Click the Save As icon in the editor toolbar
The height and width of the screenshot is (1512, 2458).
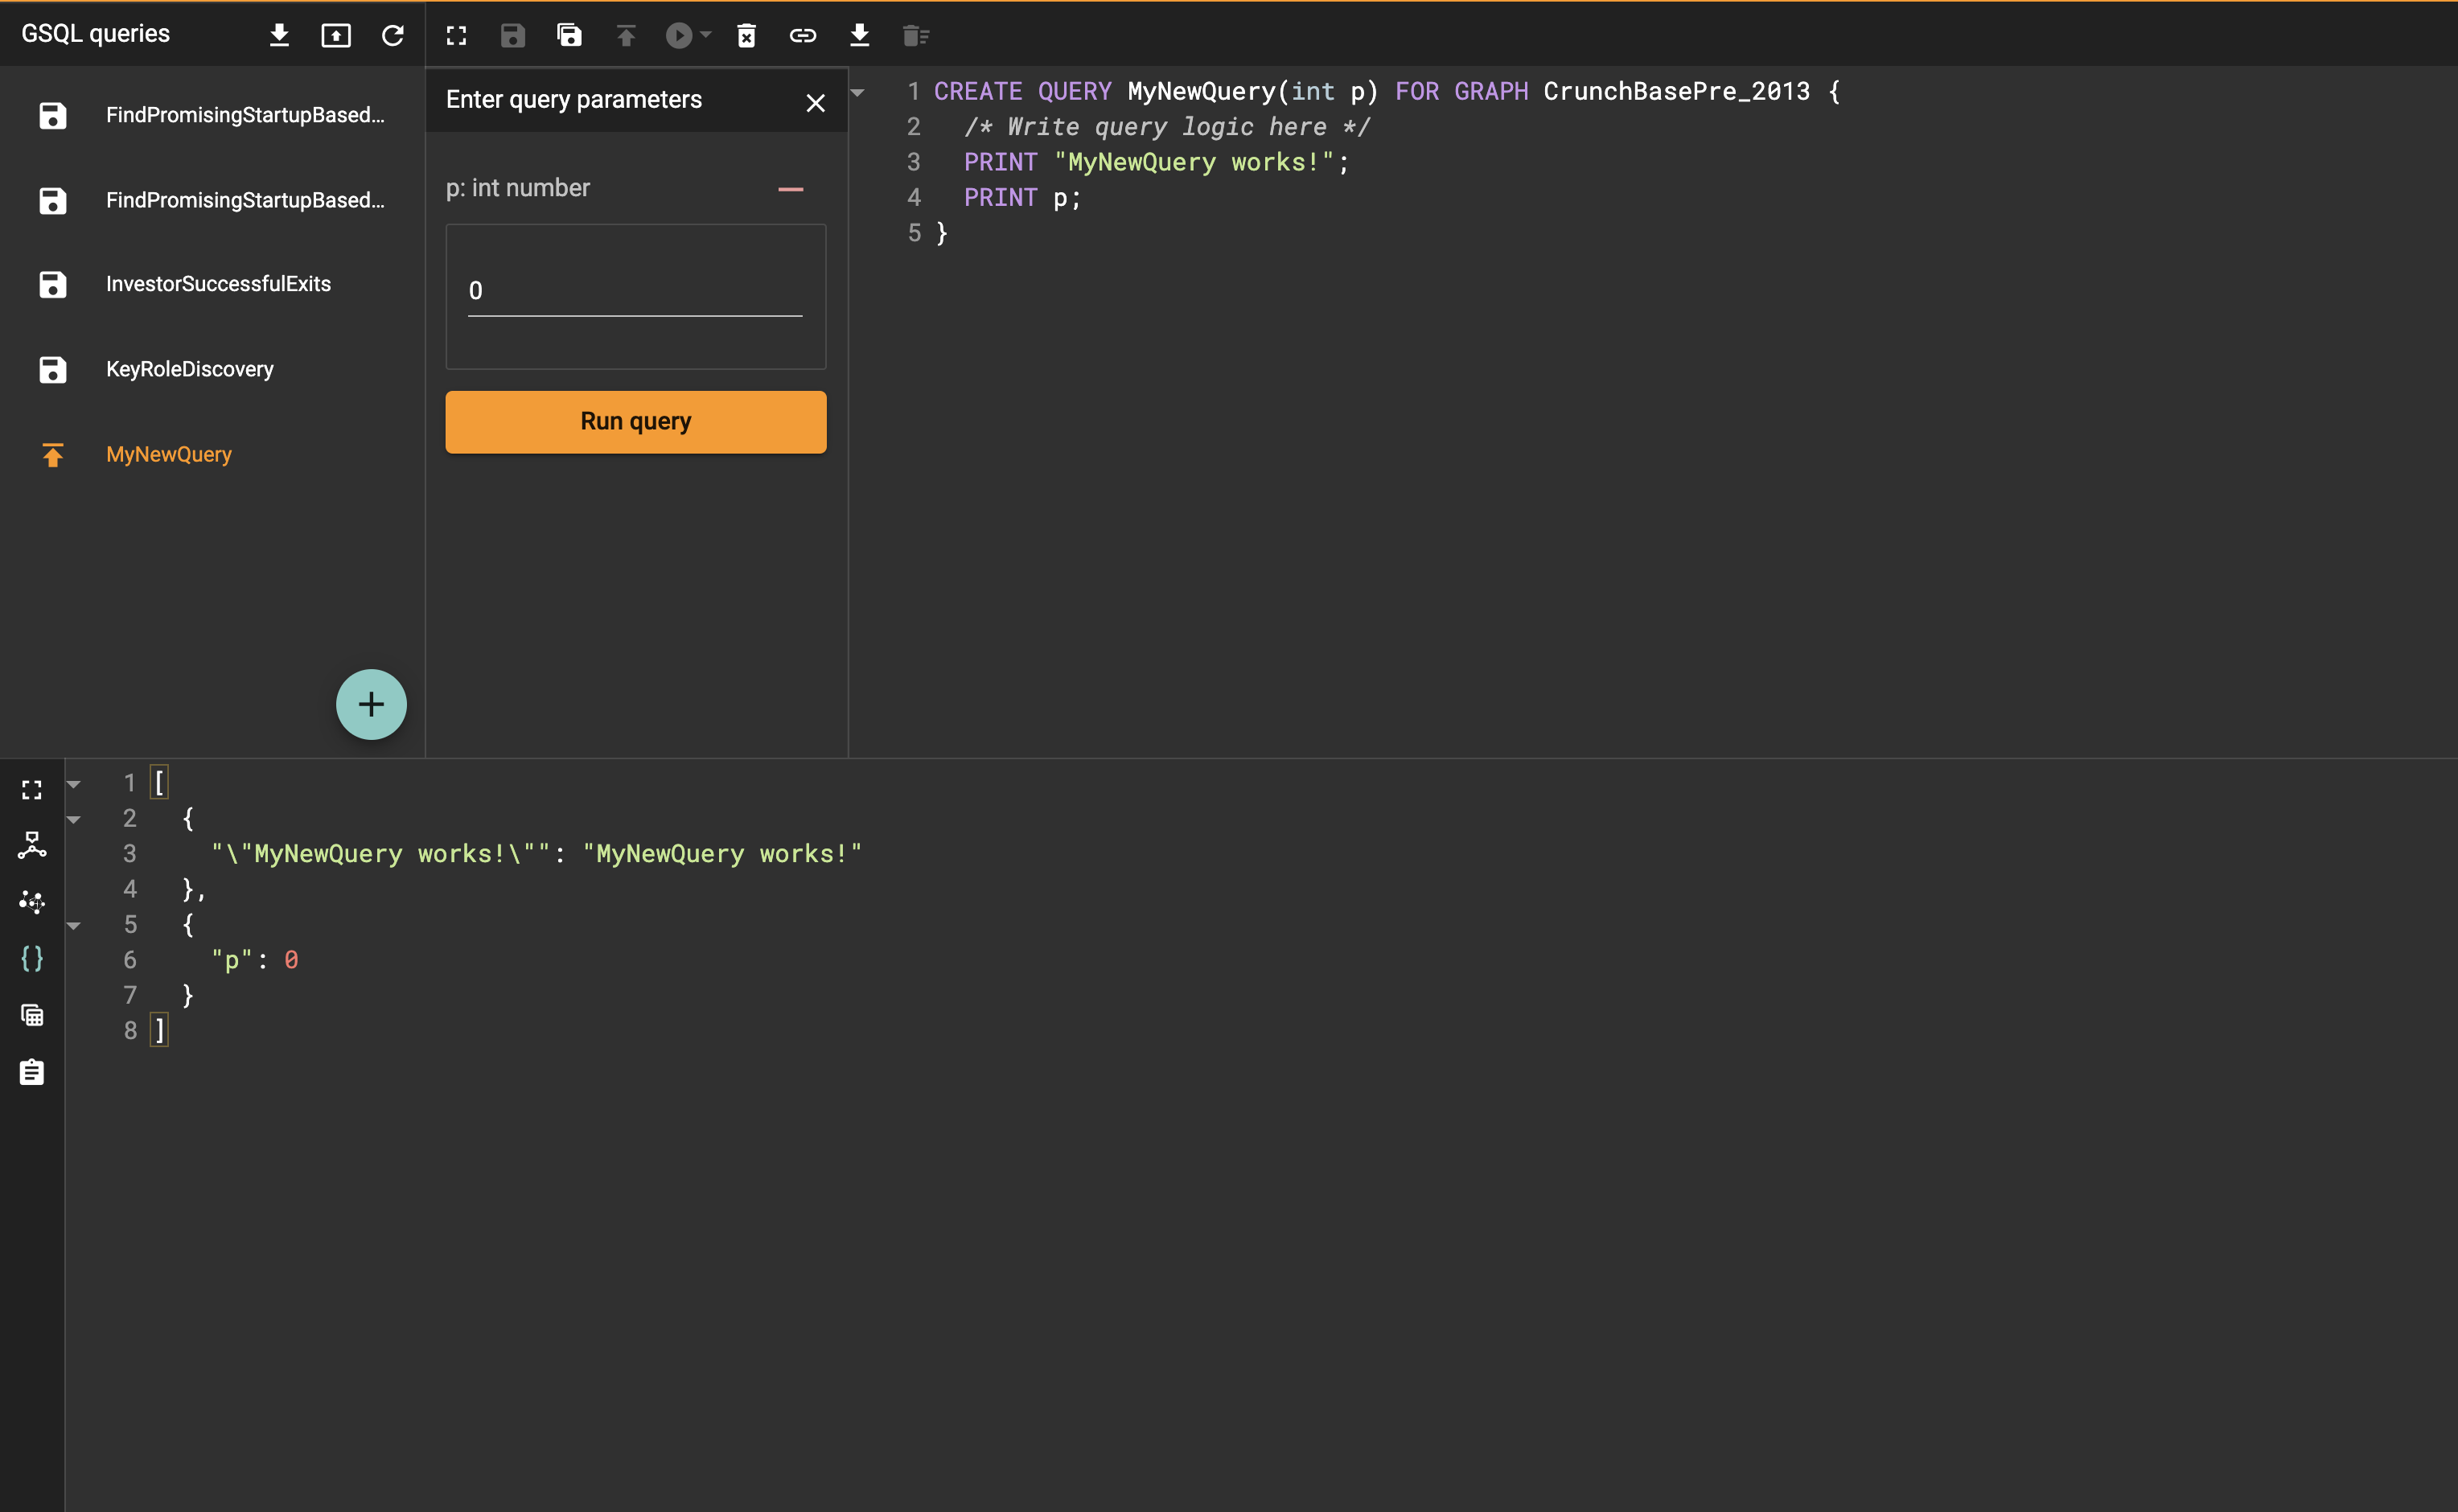pyautogui.click(x=569, y=35)
